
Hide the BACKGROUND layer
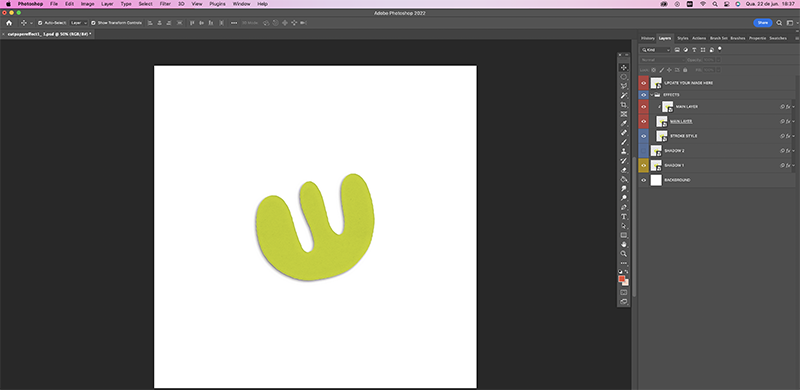pyautogui.click(x=643, y=180)
